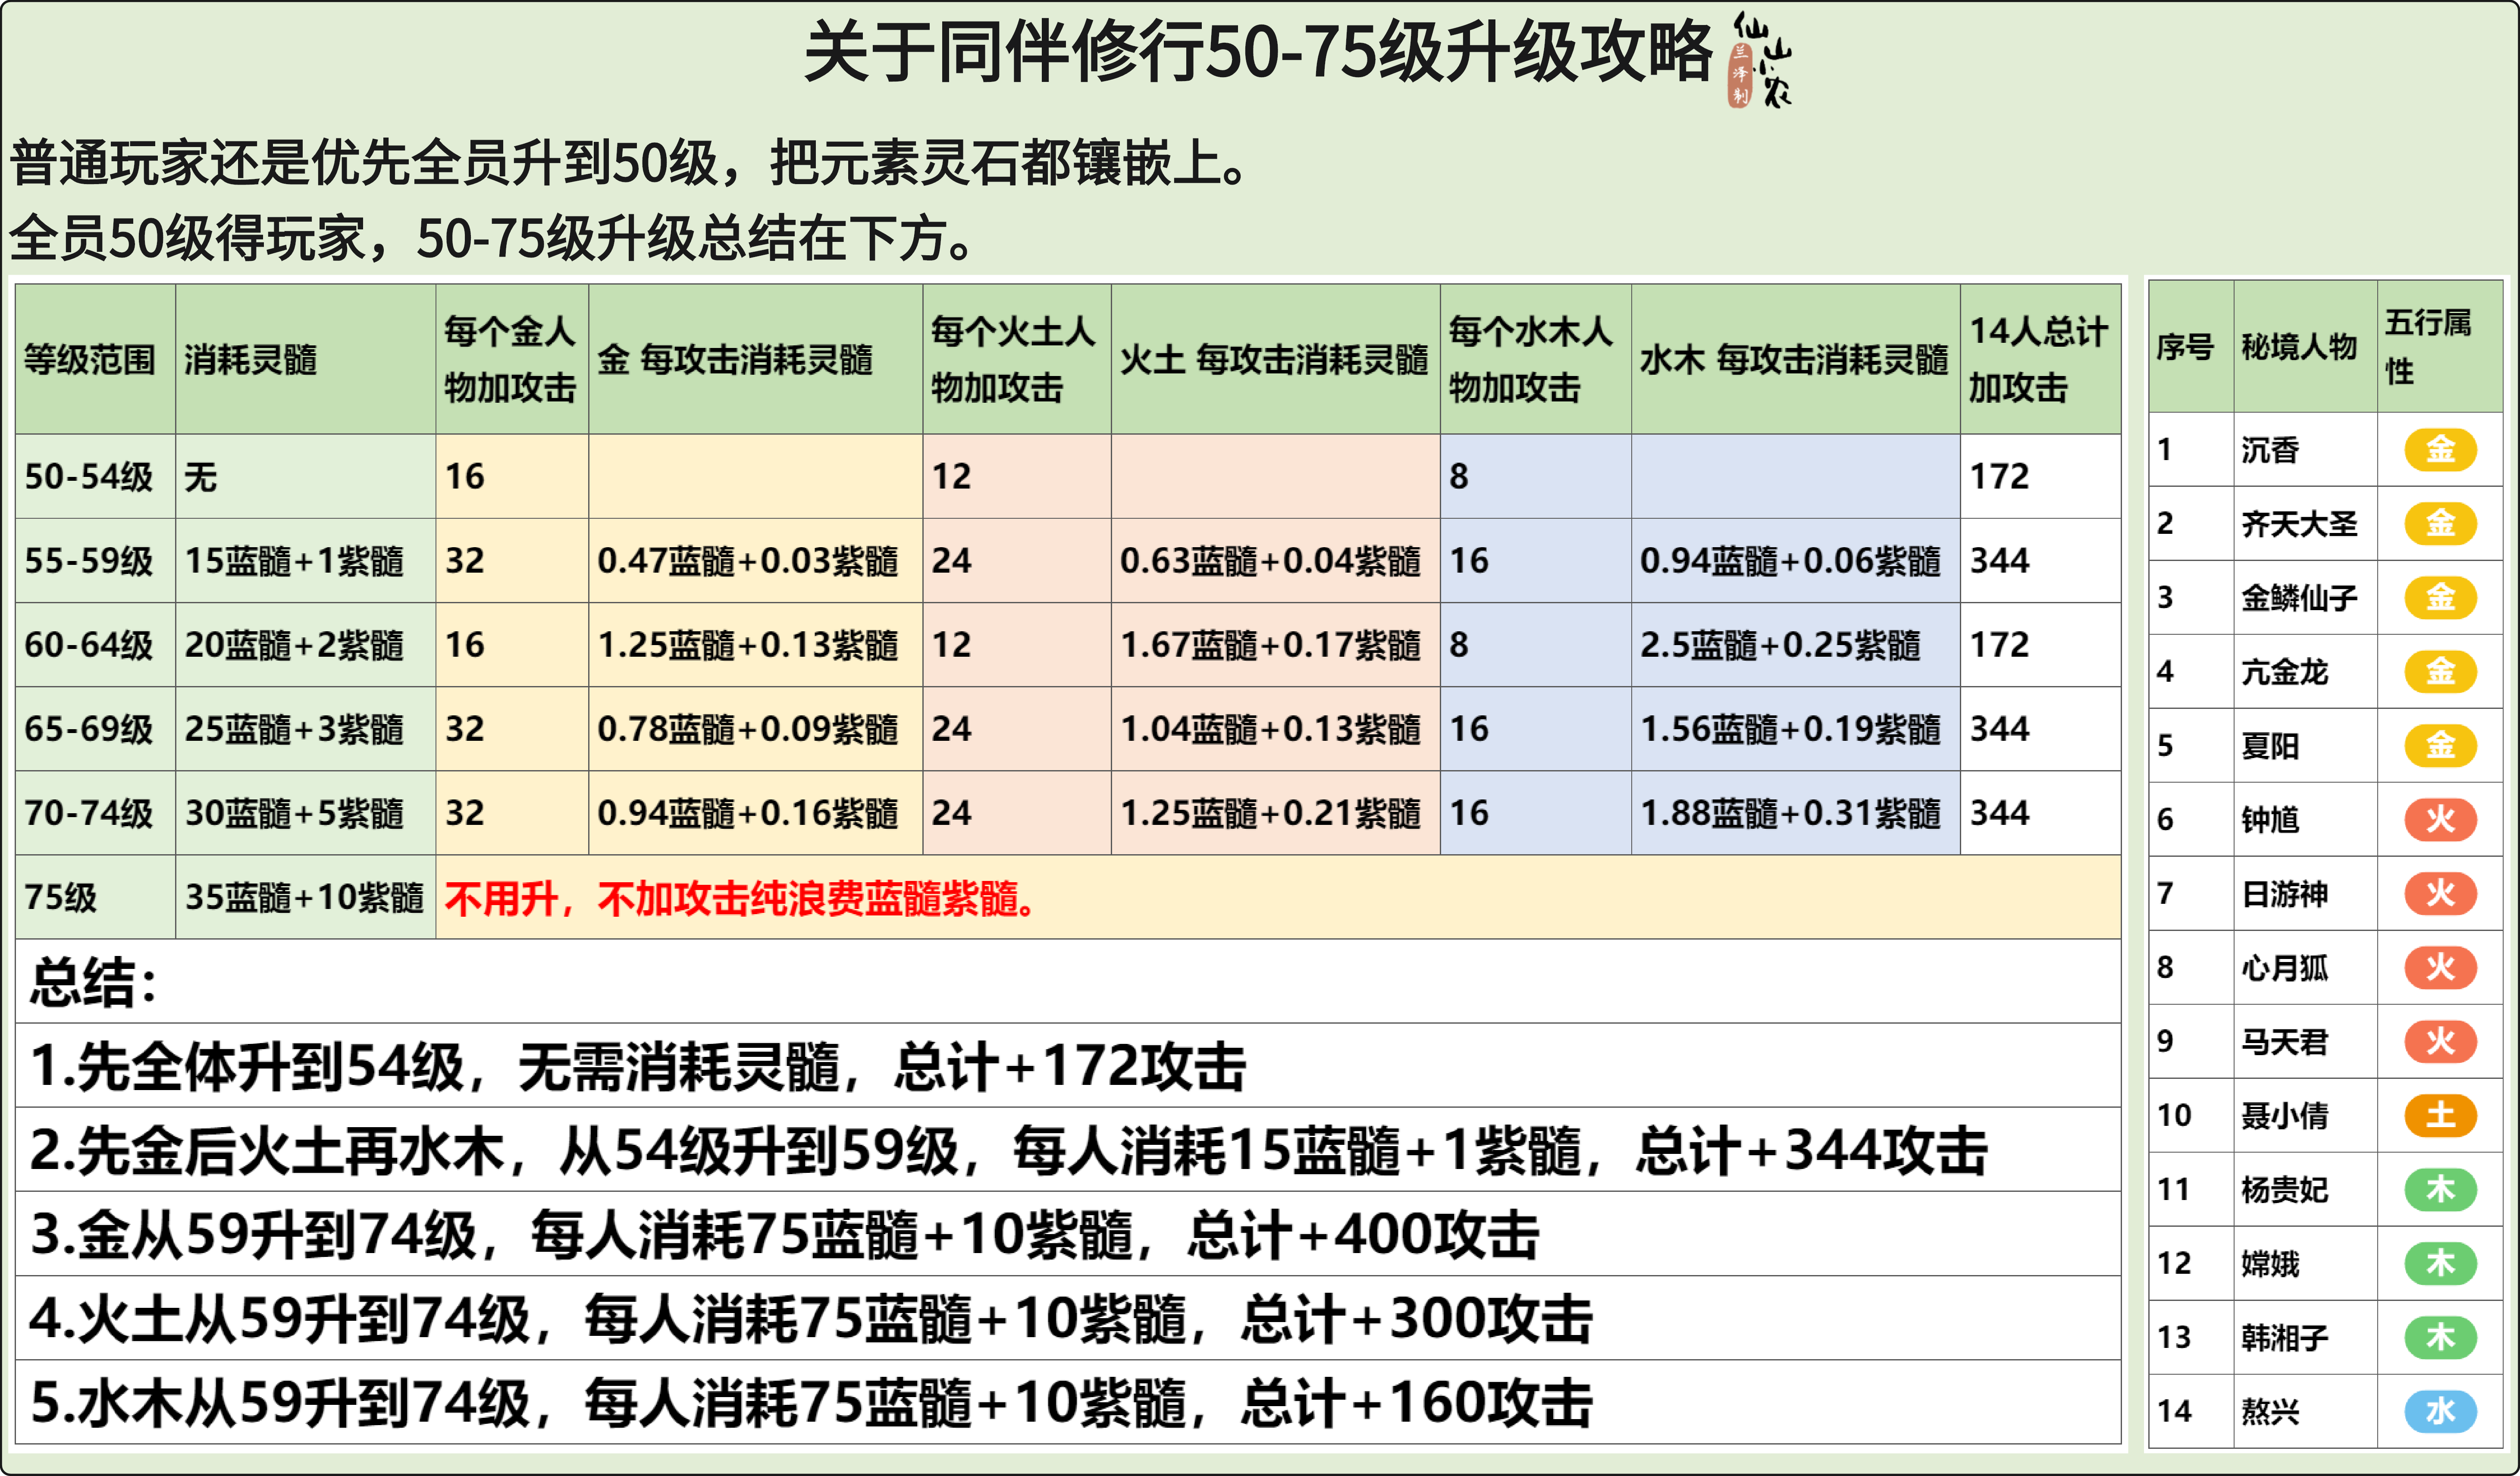Click the 火 badge in the 心月狐 row

[2440, 967]
